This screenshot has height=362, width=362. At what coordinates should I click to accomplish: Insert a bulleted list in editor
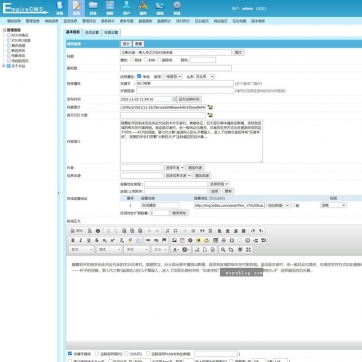[175, 231]
